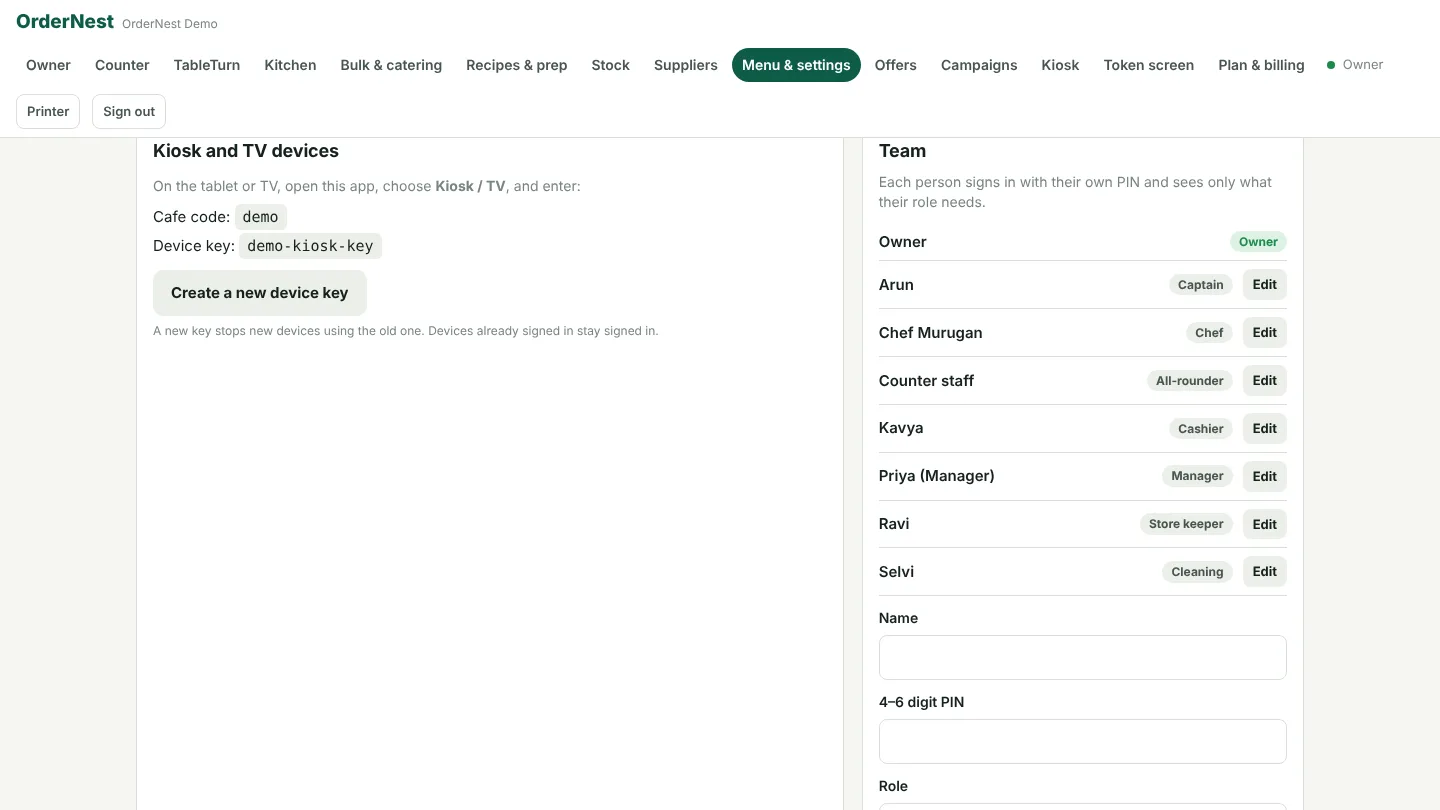
Task: Focus the Name input field
Action: pos(1083,658)
